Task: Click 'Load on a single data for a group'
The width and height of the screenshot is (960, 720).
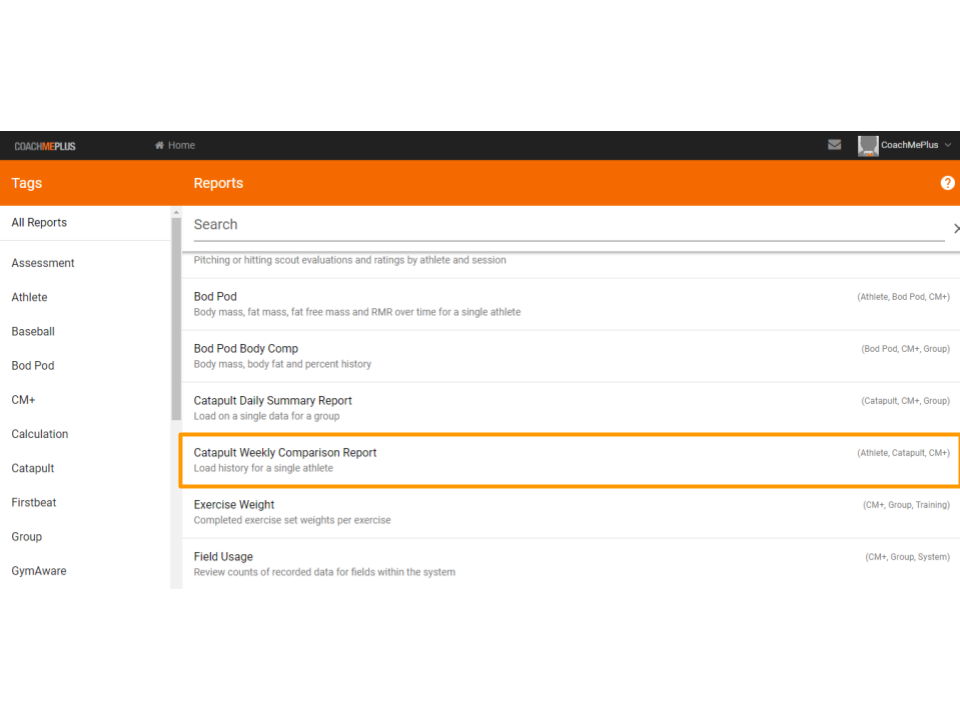Action: [266, 416]
